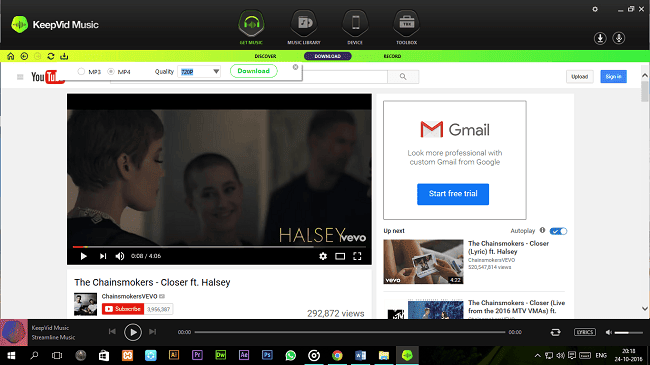Open Closer (Lyric) ft. Halsey video title
Screen dimensions: 650x365
pos(508,248)
